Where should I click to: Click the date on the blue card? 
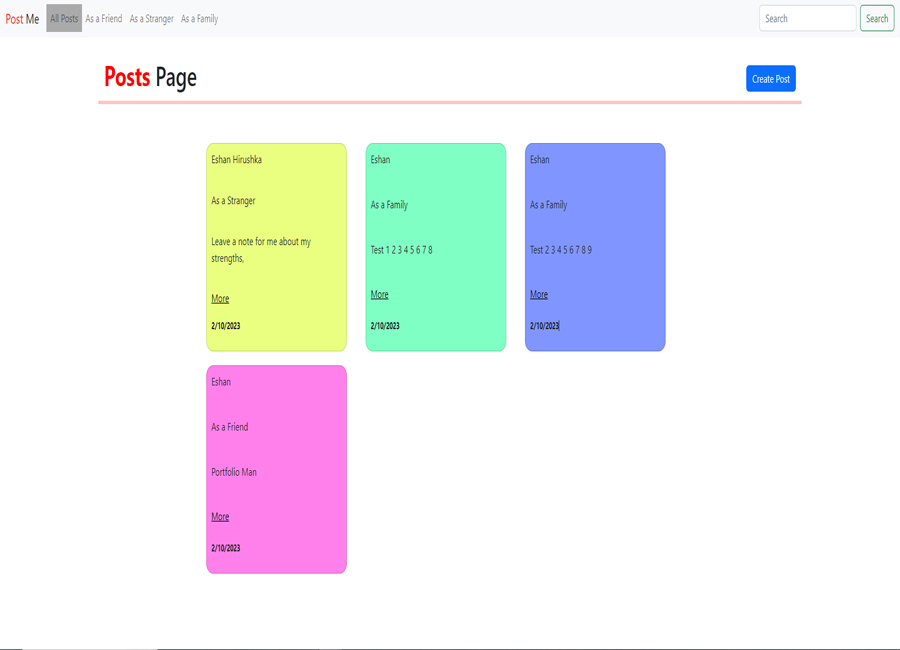pos(545,326)
